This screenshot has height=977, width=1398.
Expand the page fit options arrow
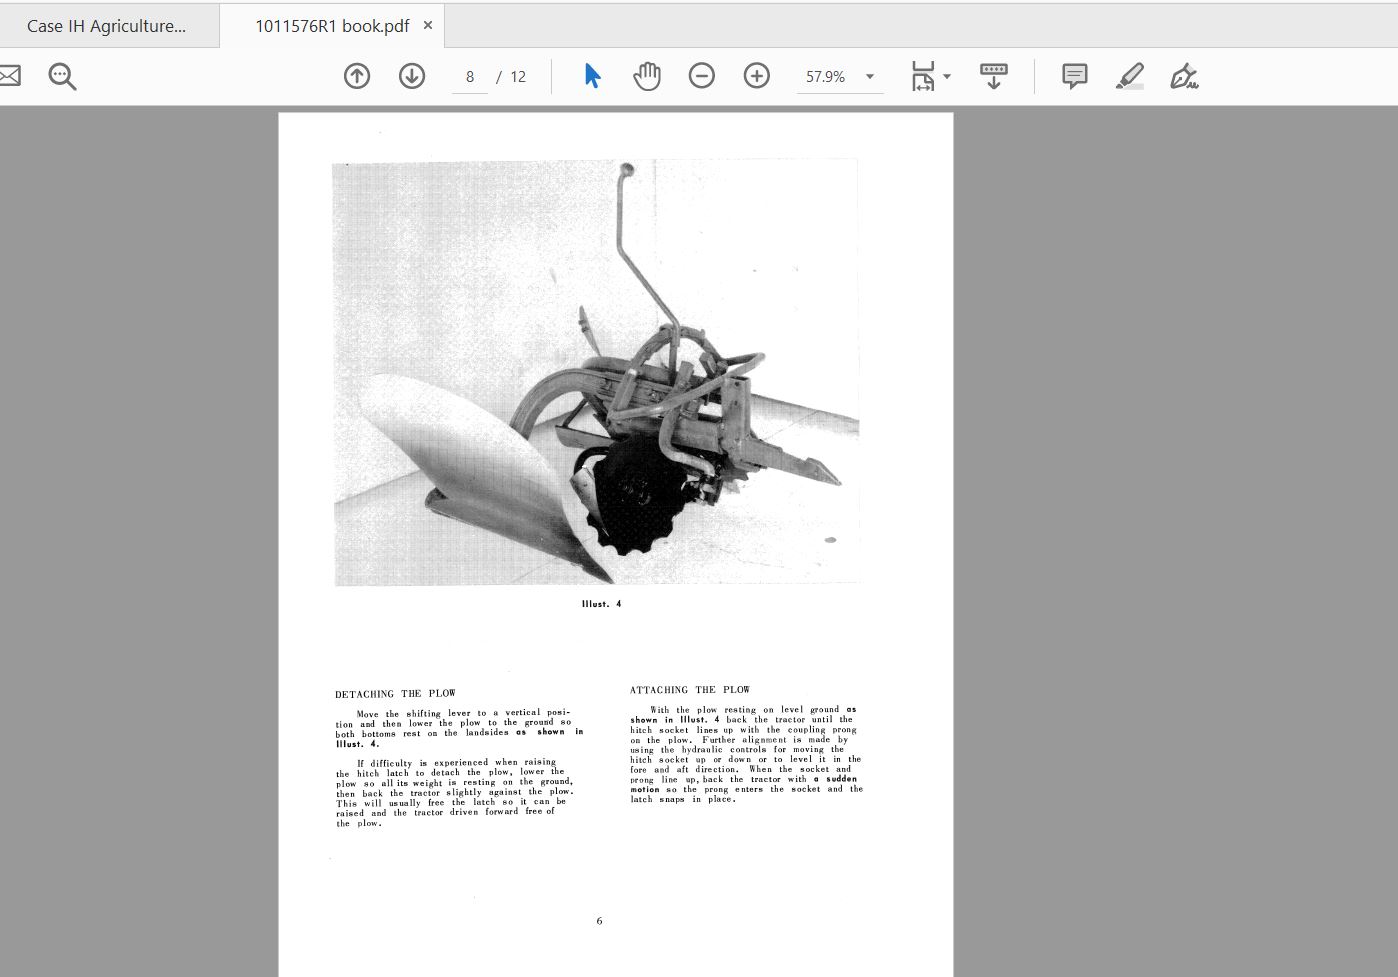pos(947,77)
